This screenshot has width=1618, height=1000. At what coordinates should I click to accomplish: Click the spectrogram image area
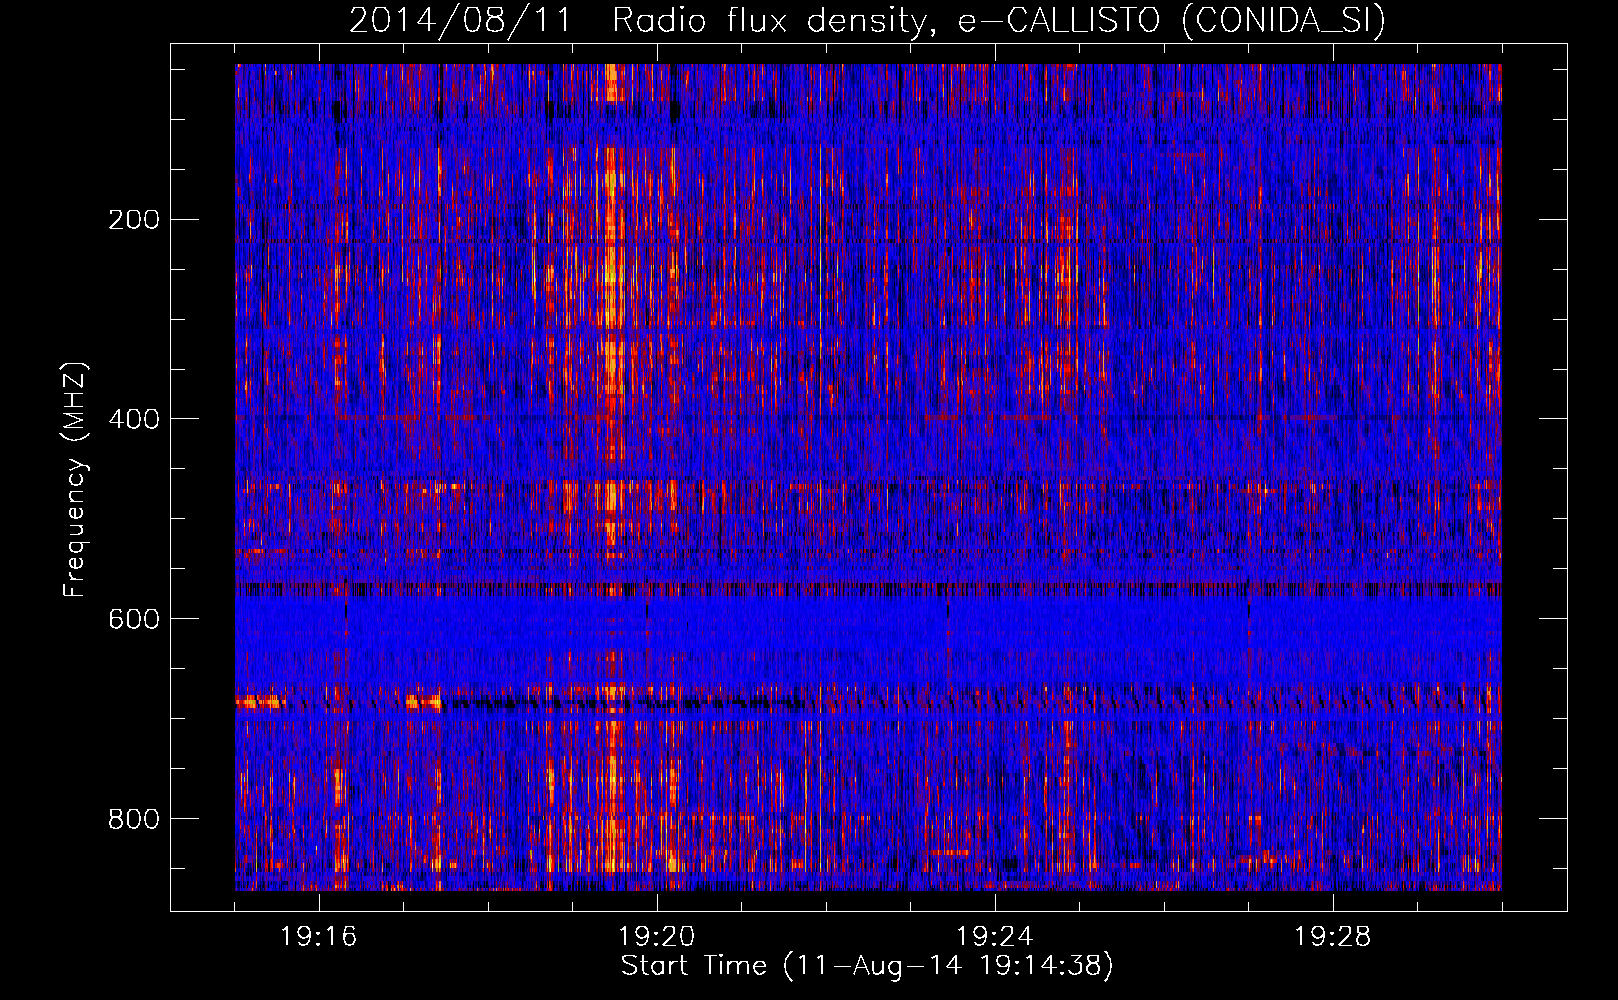(868, 477)
